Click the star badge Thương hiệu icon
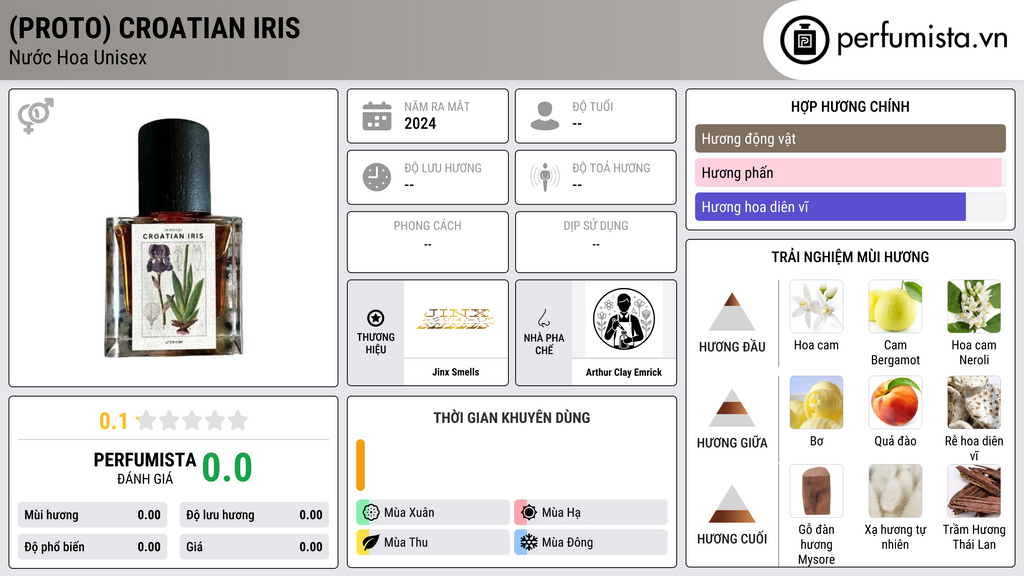 pyautogui.click(x=376, y=318)
